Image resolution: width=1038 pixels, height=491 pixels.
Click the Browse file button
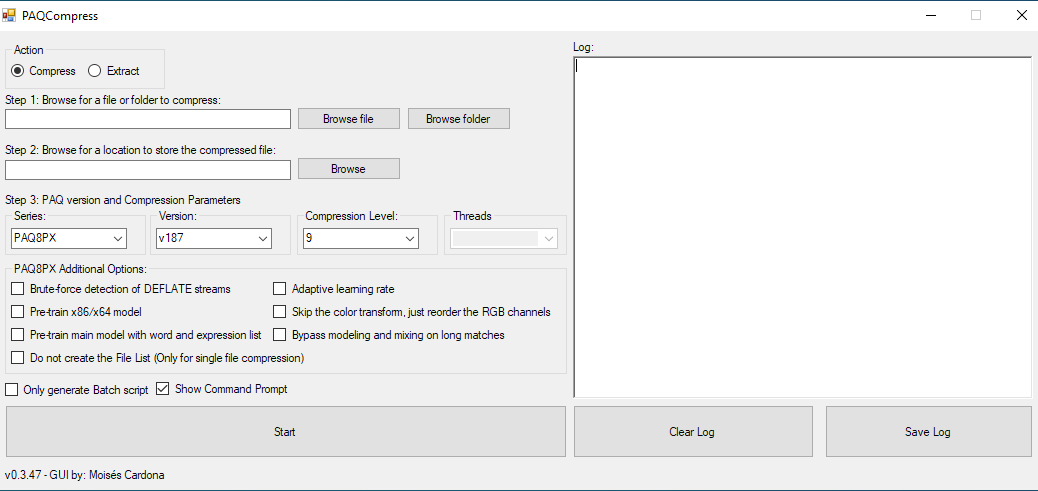click(348, 119)
